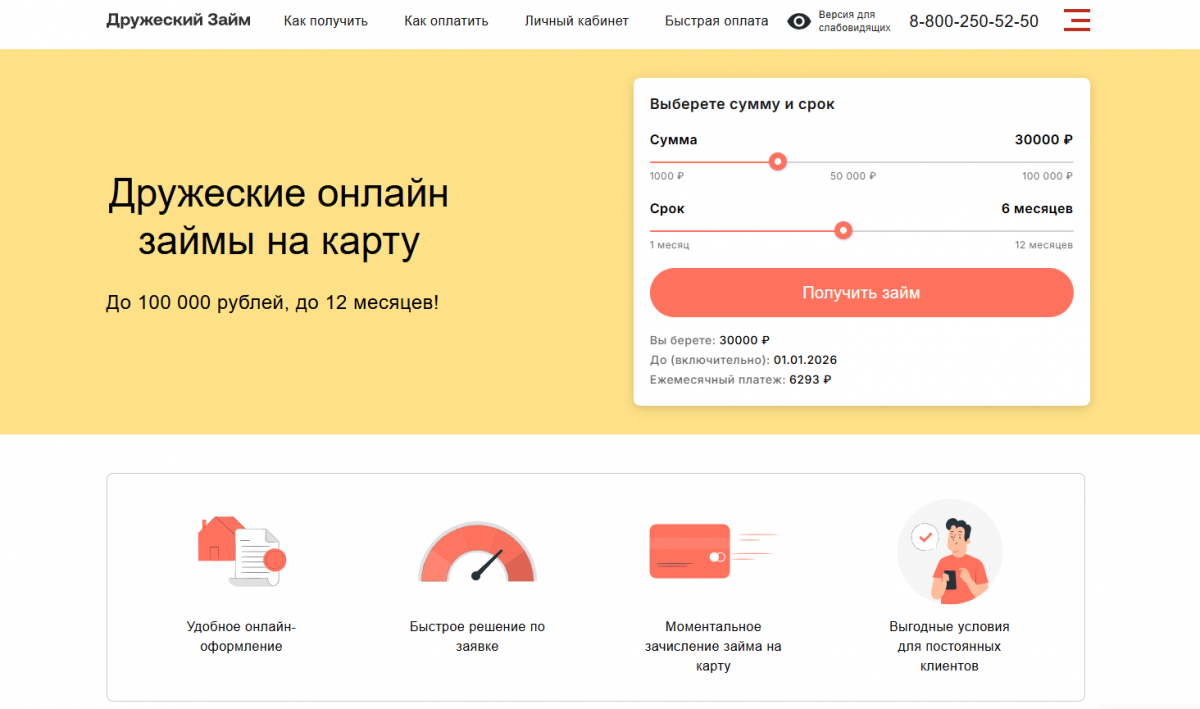
Task: Click the Версия для слабовидящих link
Action: click(854, 21)
